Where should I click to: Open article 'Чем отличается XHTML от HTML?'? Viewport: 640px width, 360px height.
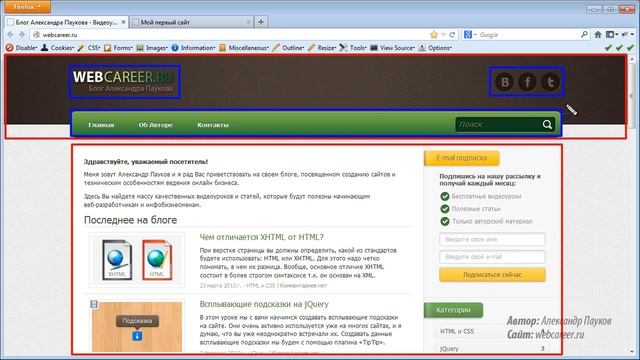[261, 237]
